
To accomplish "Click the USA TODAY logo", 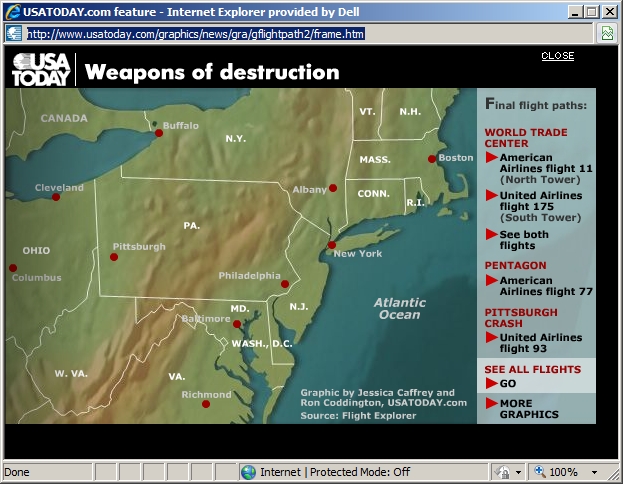I will coord(41,70).
